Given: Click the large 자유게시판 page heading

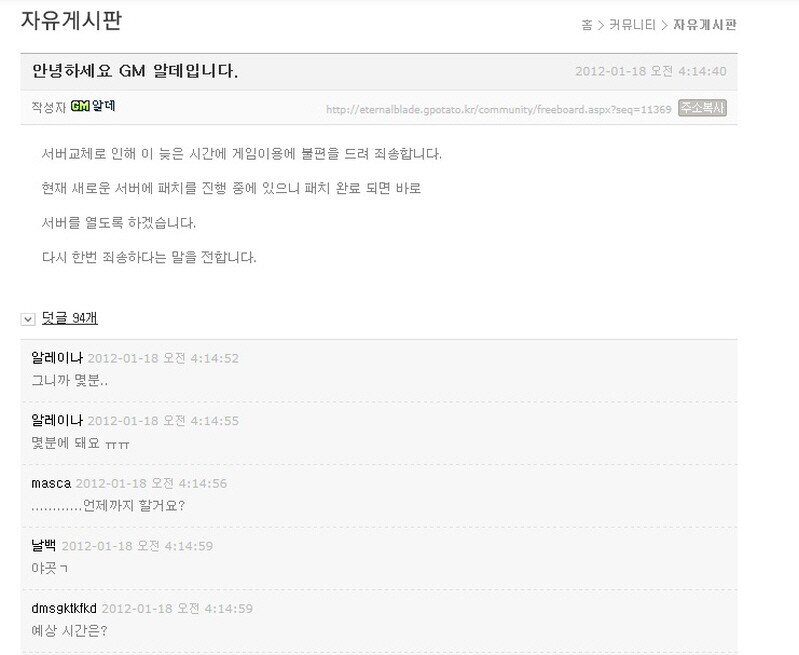Looking at the screenshot, I should pyautogui.click(x=71, y=20).
